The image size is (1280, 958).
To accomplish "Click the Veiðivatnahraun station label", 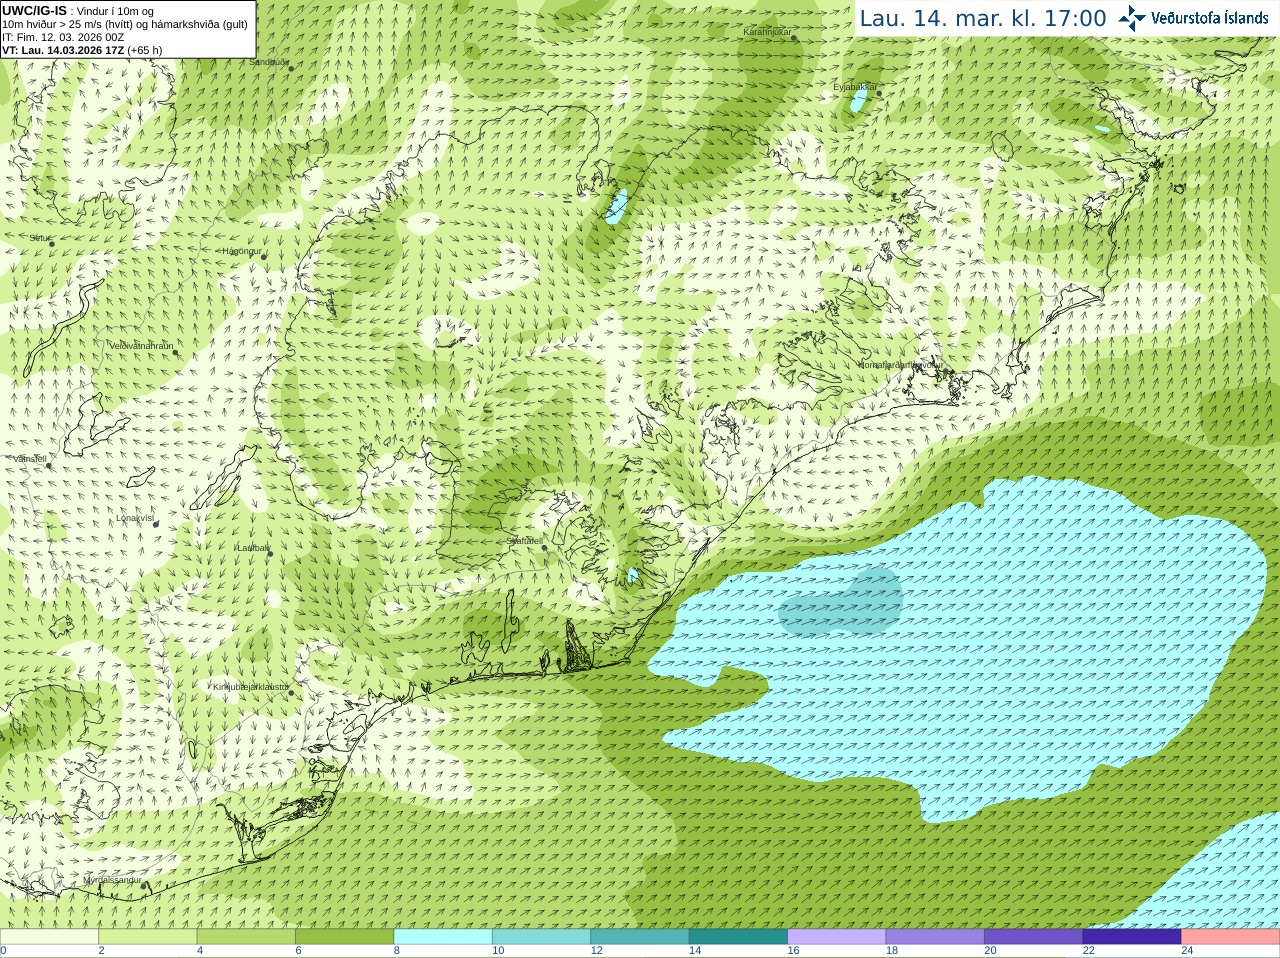I will click(141, 346).
